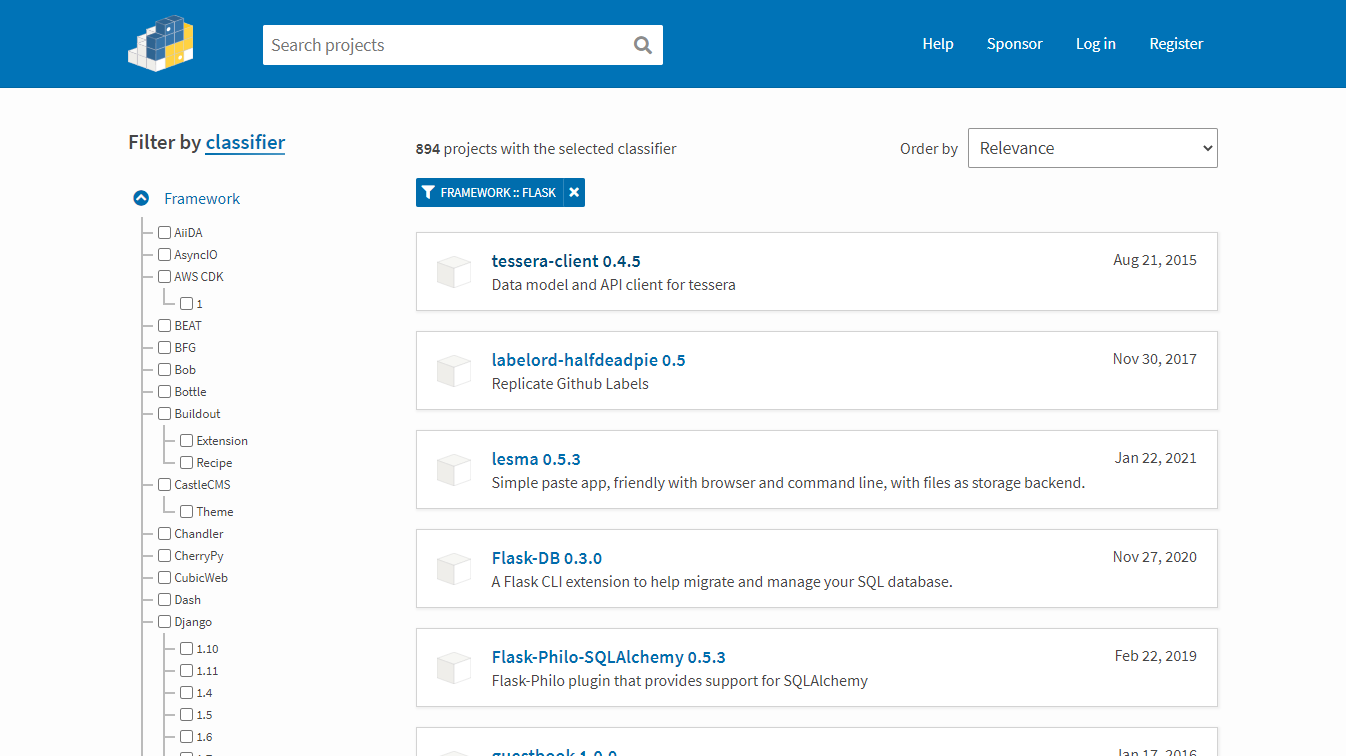
Task: Check the Bottle framework checkbox
Action: pos(164,391)
